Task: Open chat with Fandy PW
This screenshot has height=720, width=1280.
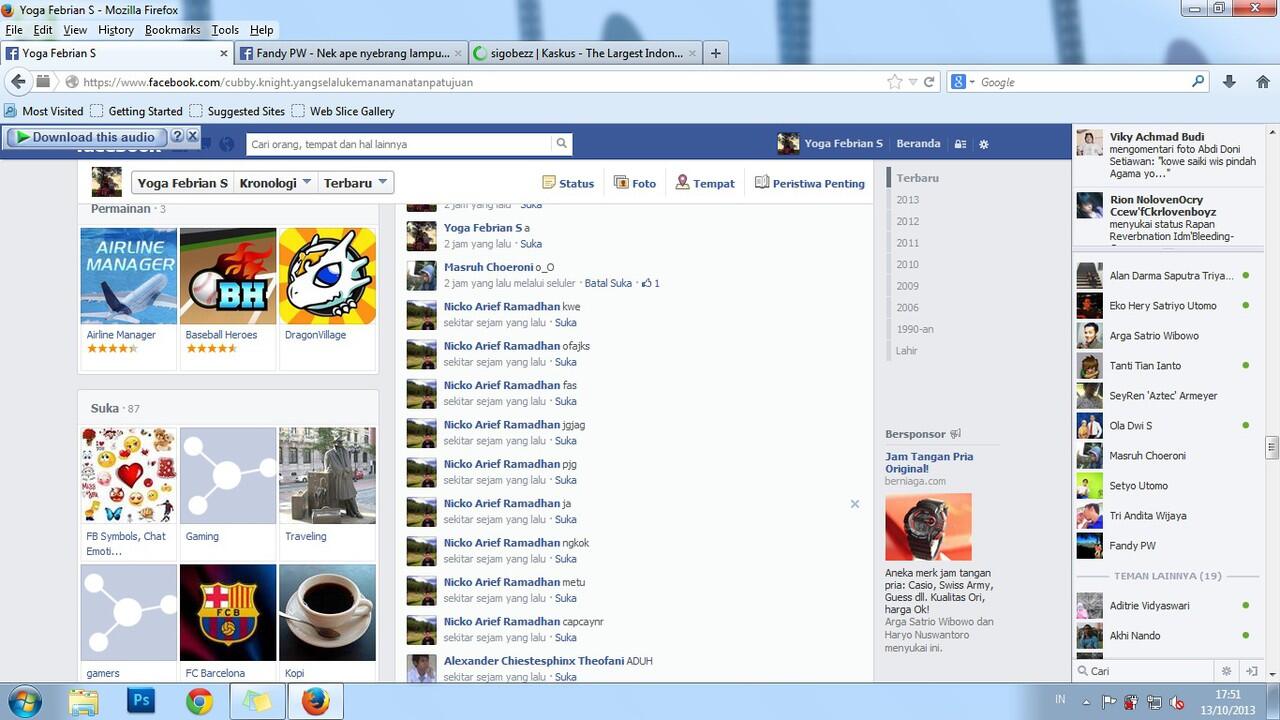Action: (1165, 546)
